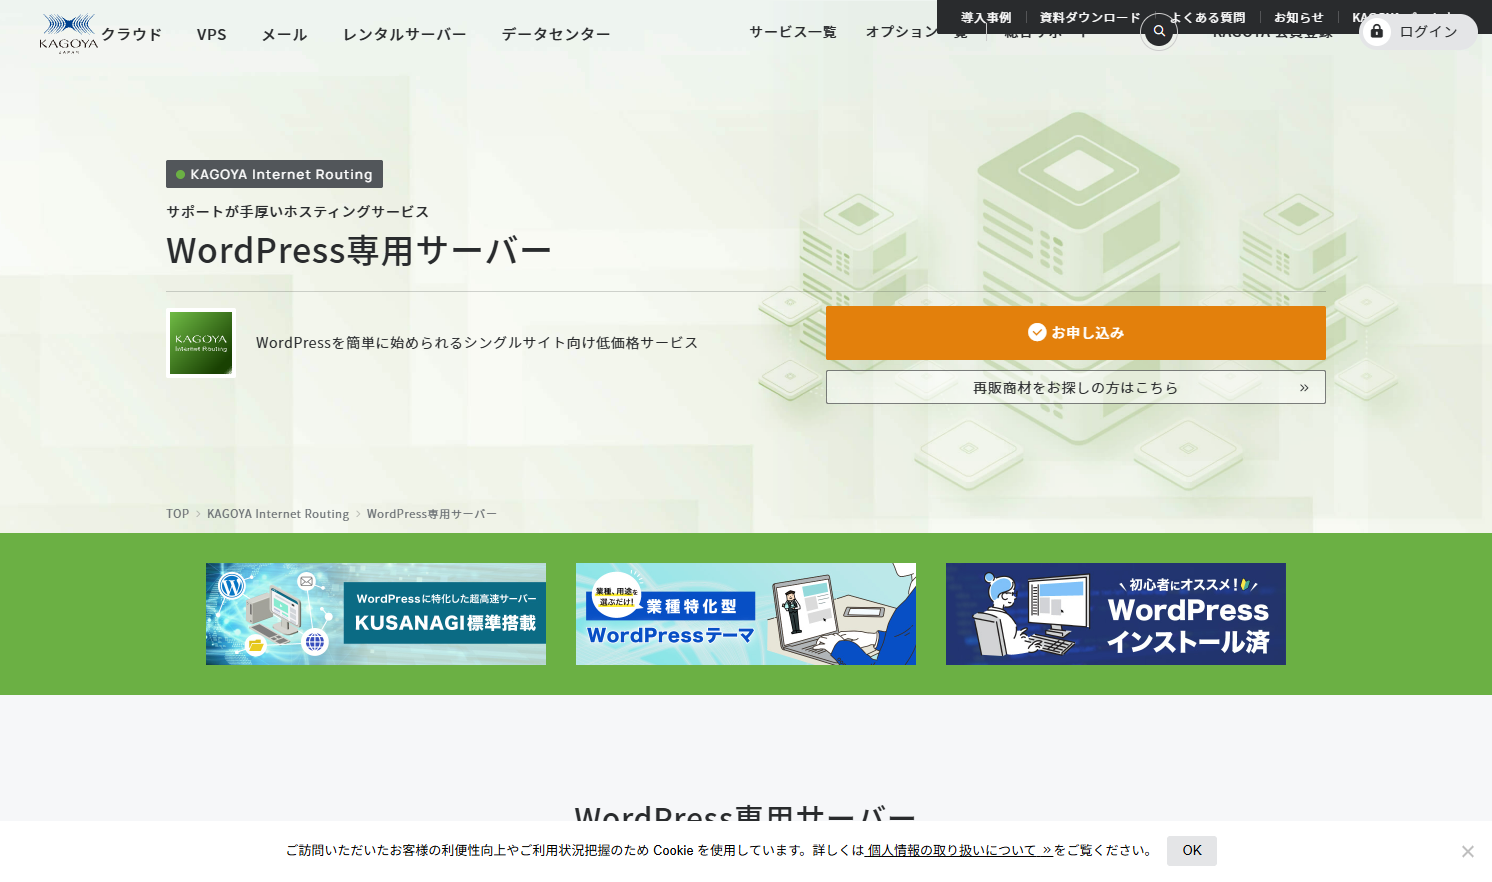Open 導入事例 in top bar
Viewport: 1492px width, 882px height.
[x=986, y=17]
